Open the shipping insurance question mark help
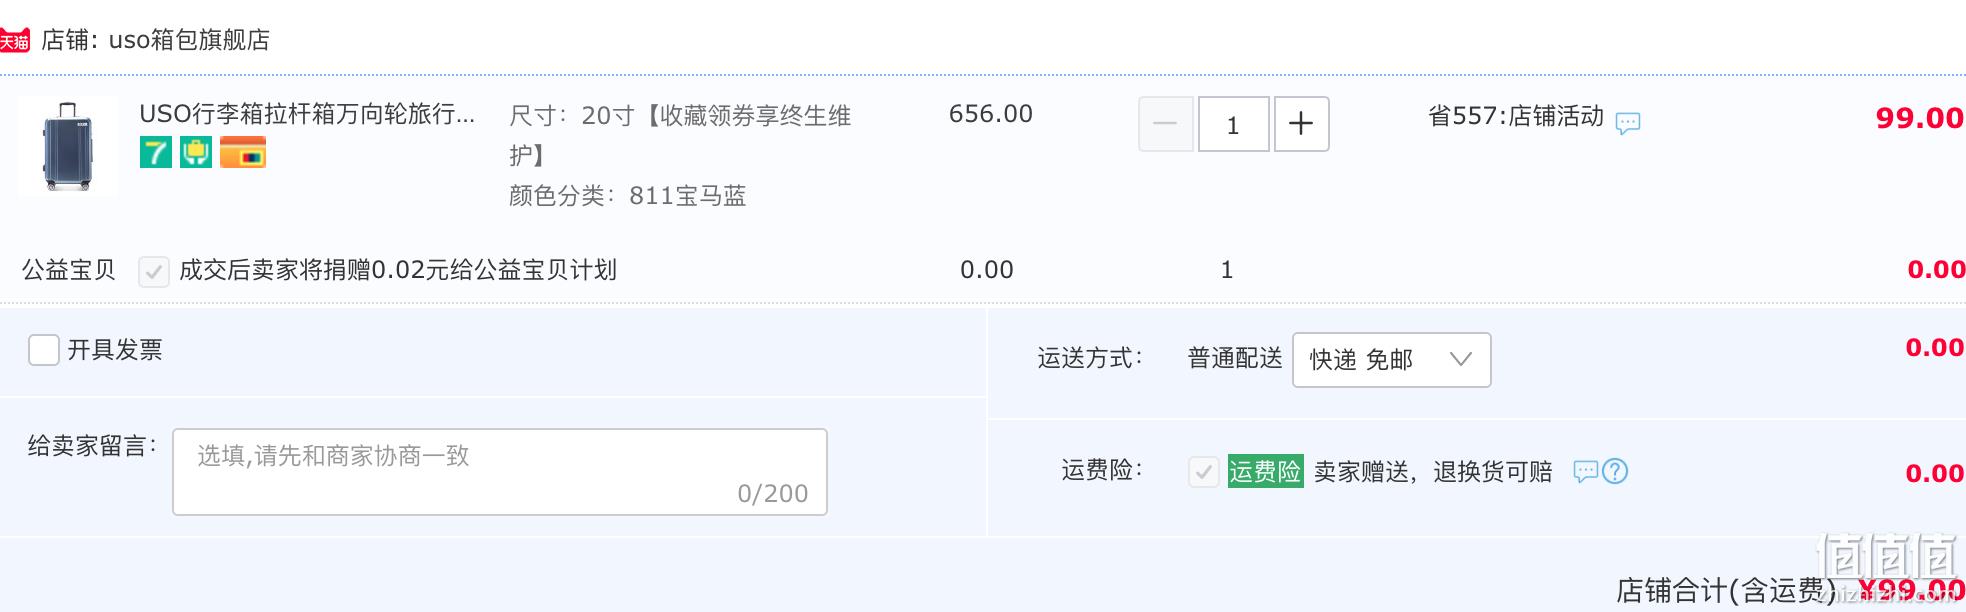The width and height of the screenshot is (1966, 612). point(1615,471)
